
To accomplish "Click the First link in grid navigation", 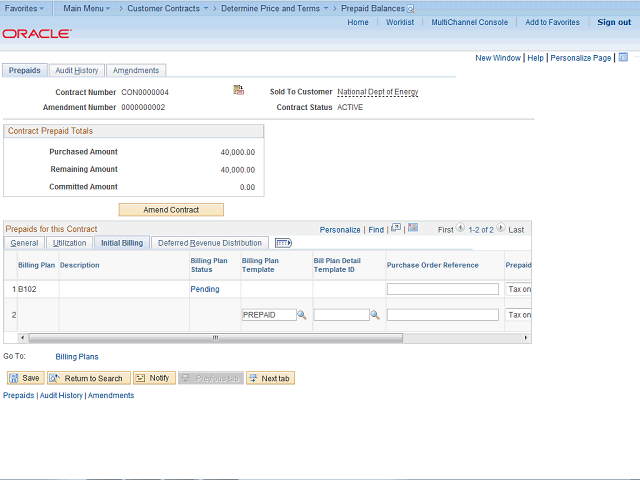I will [x=445, y=230].
